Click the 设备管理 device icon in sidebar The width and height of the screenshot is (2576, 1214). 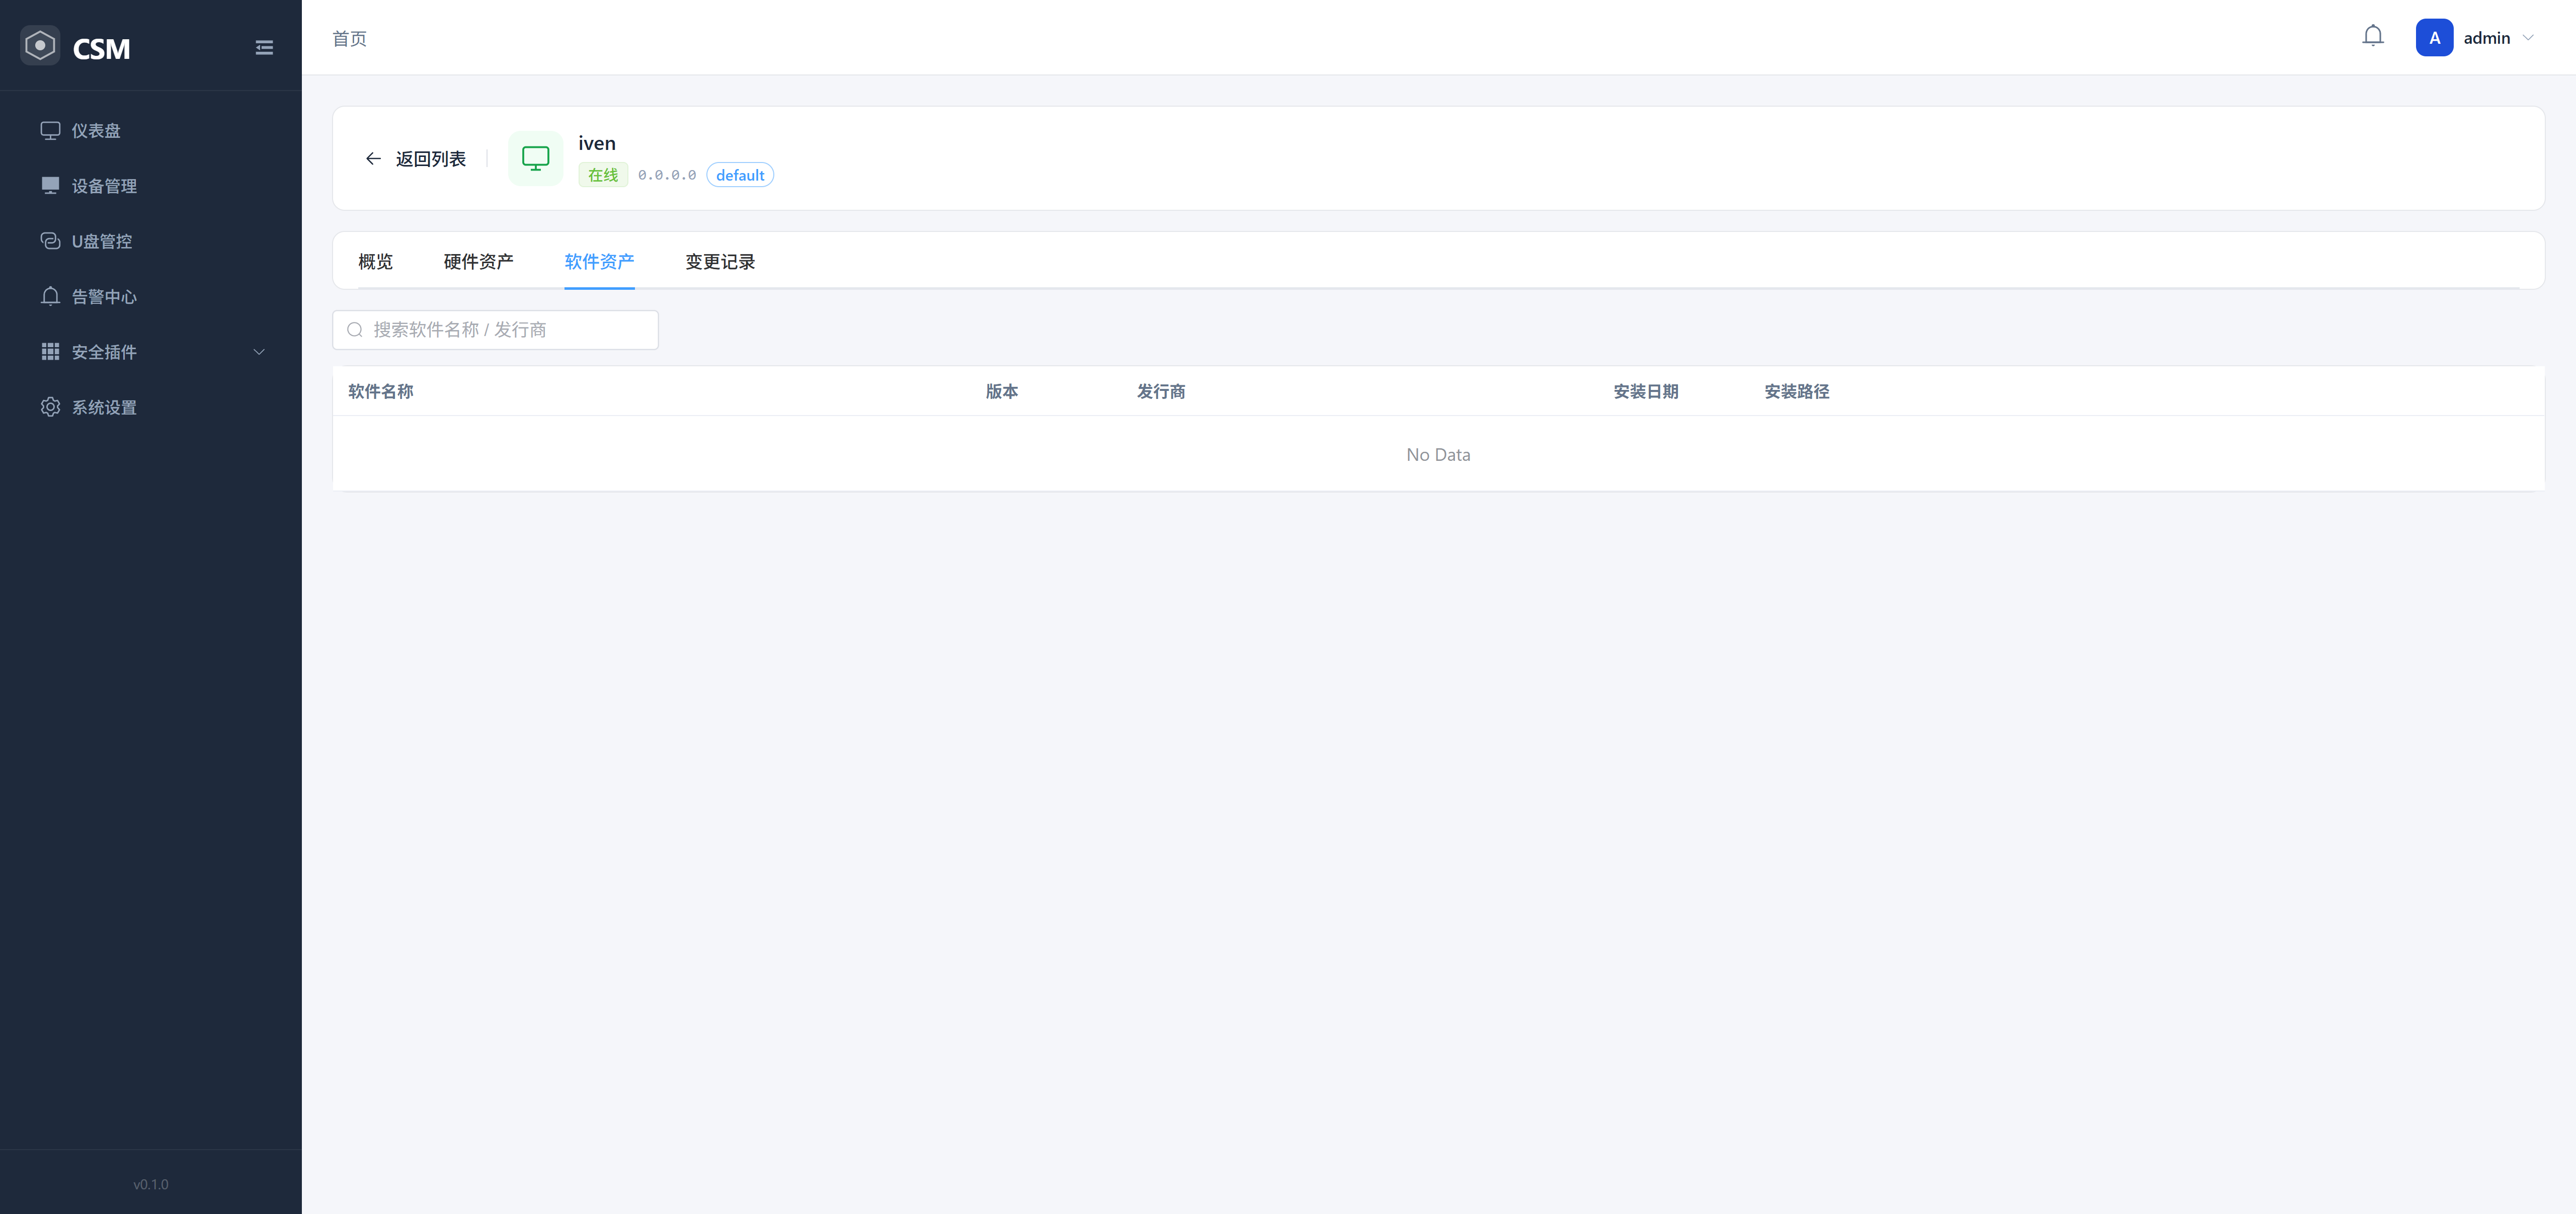[50, 185]
